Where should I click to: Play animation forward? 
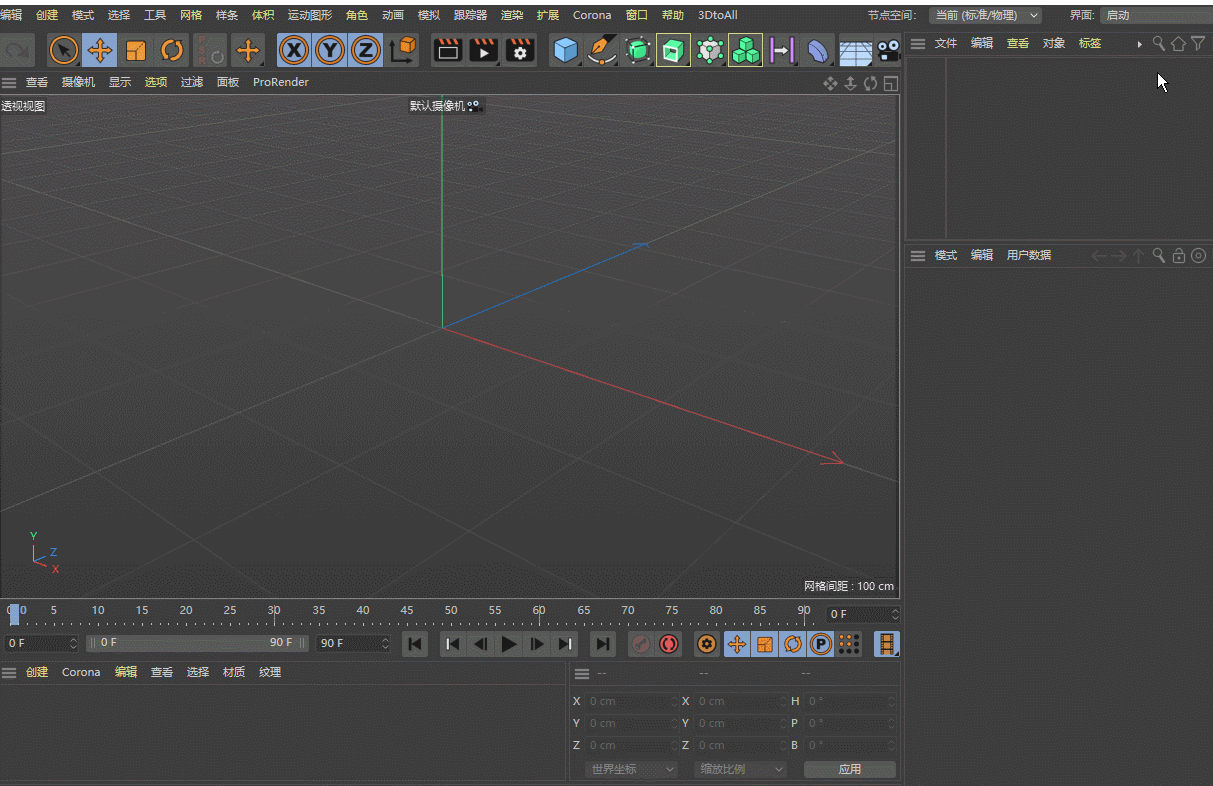point(509,644)
